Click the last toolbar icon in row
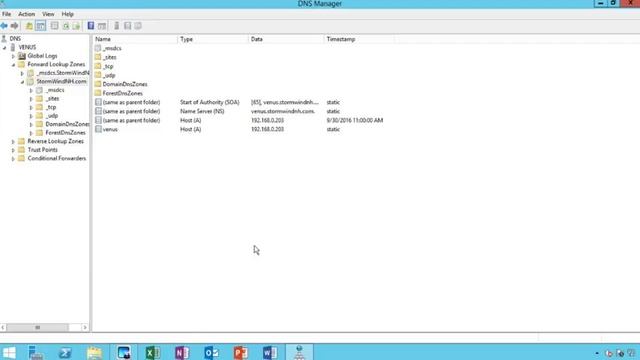640x360 pixels. point(138,26)
